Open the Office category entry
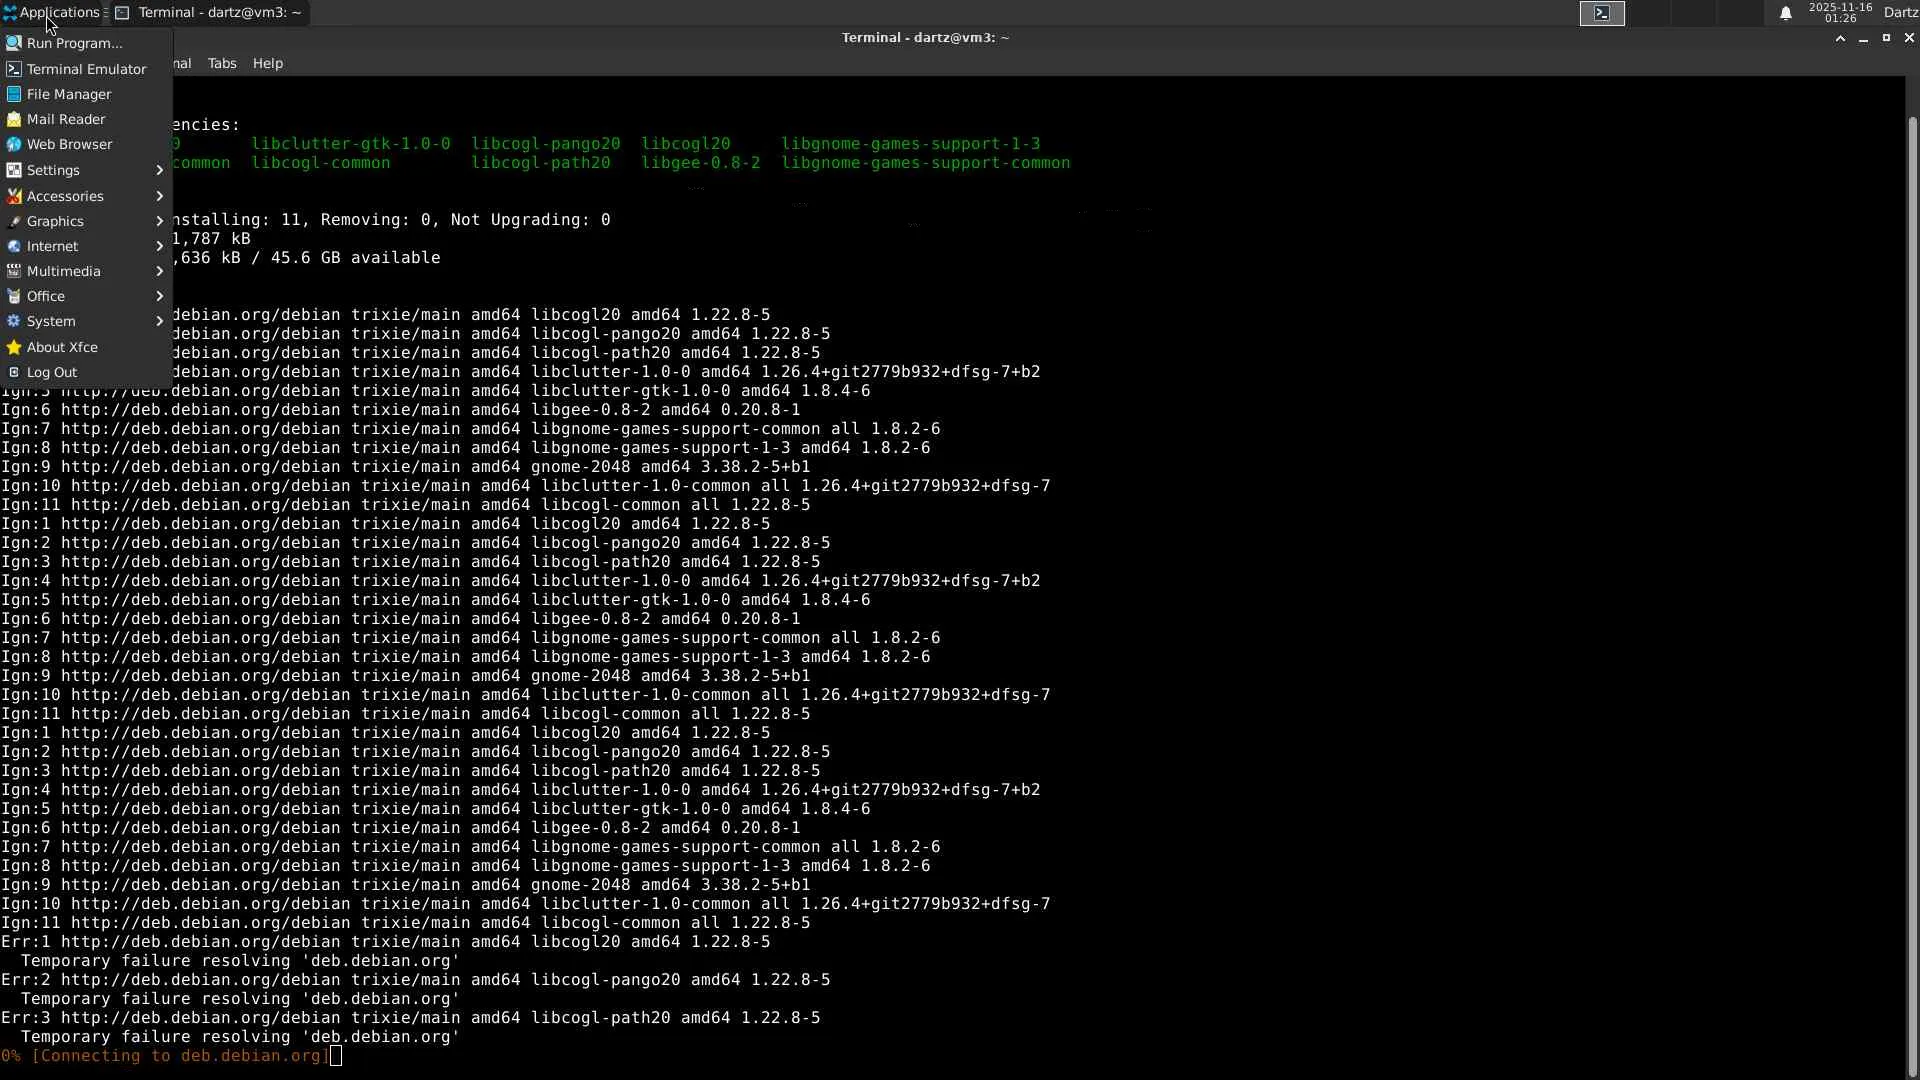The image size is (1920, 1080). (46, 296)
